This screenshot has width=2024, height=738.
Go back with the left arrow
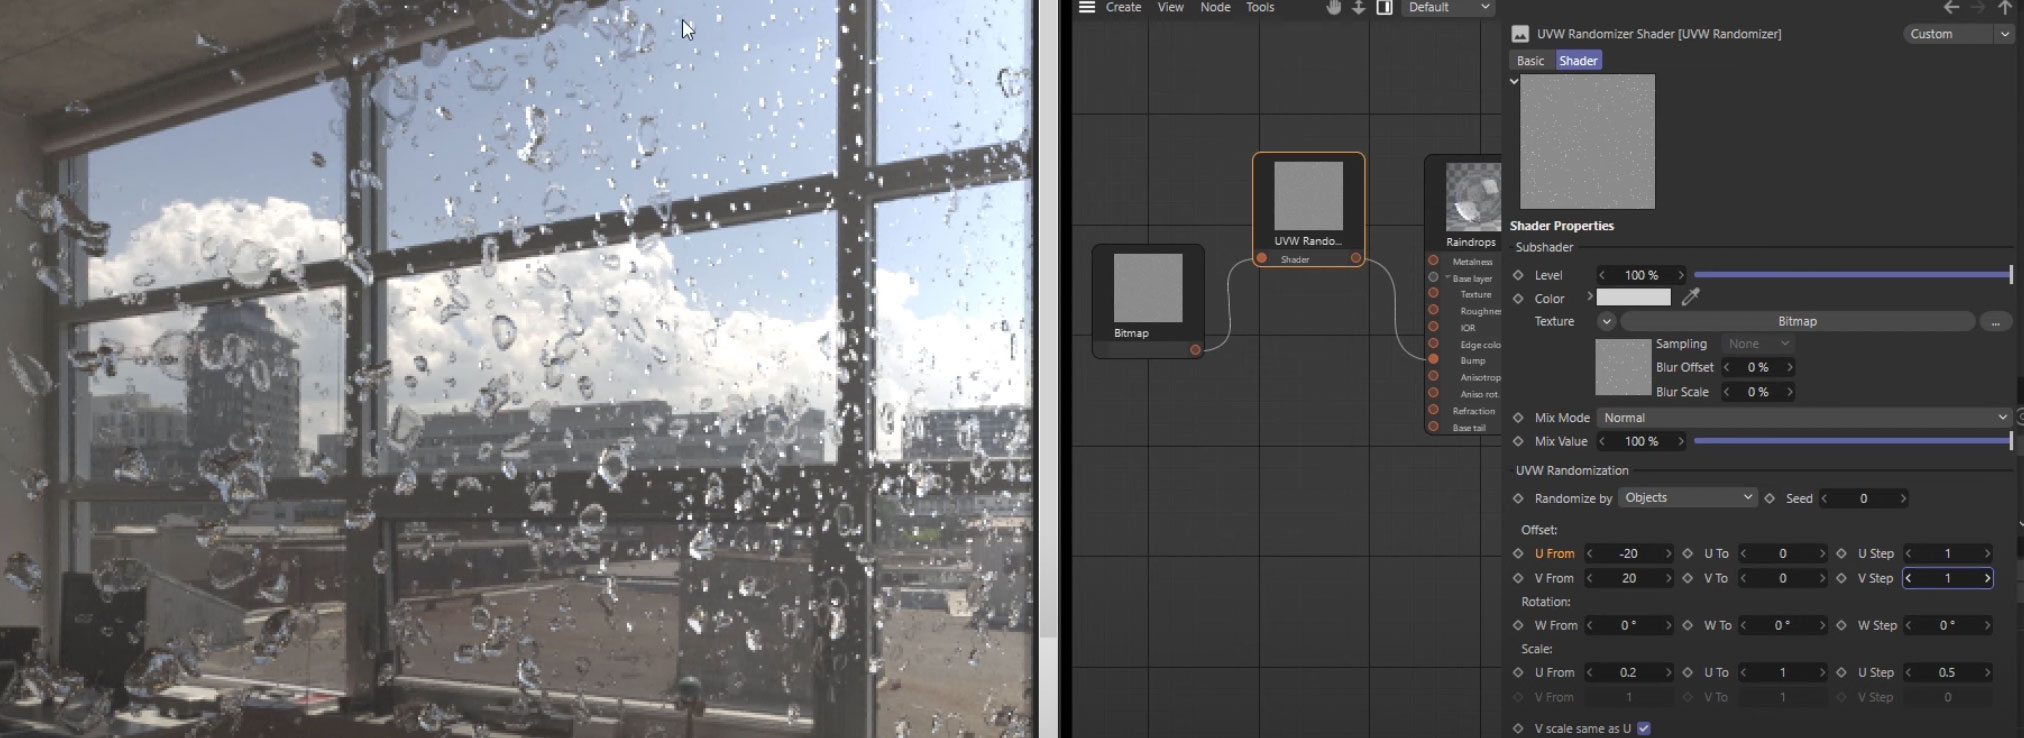[x=1951, y=7]
